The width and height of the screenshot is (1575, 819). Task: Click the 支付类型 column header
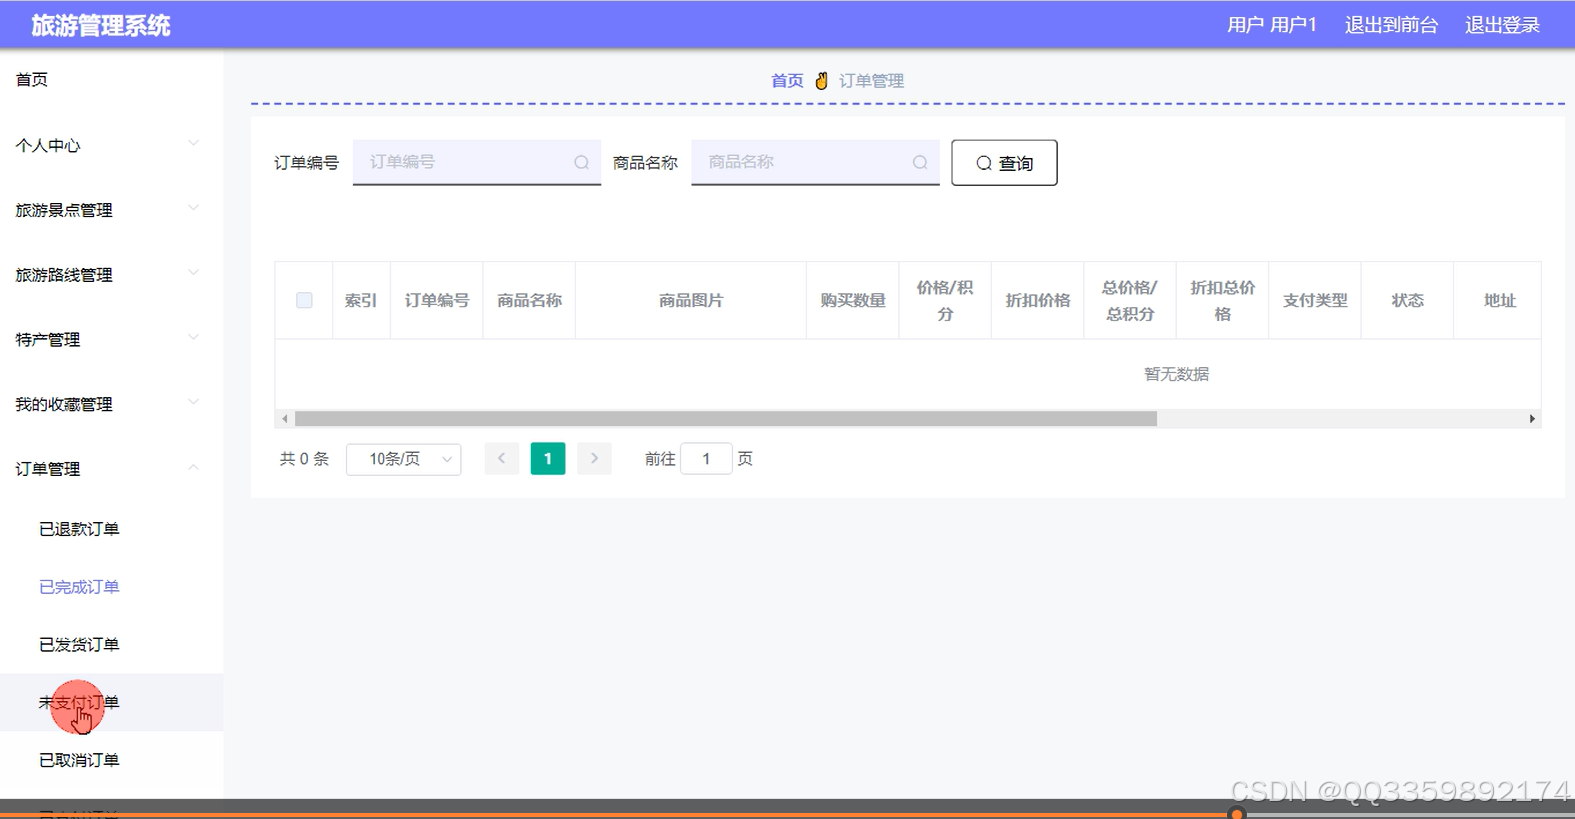[x=1315, y=300]
